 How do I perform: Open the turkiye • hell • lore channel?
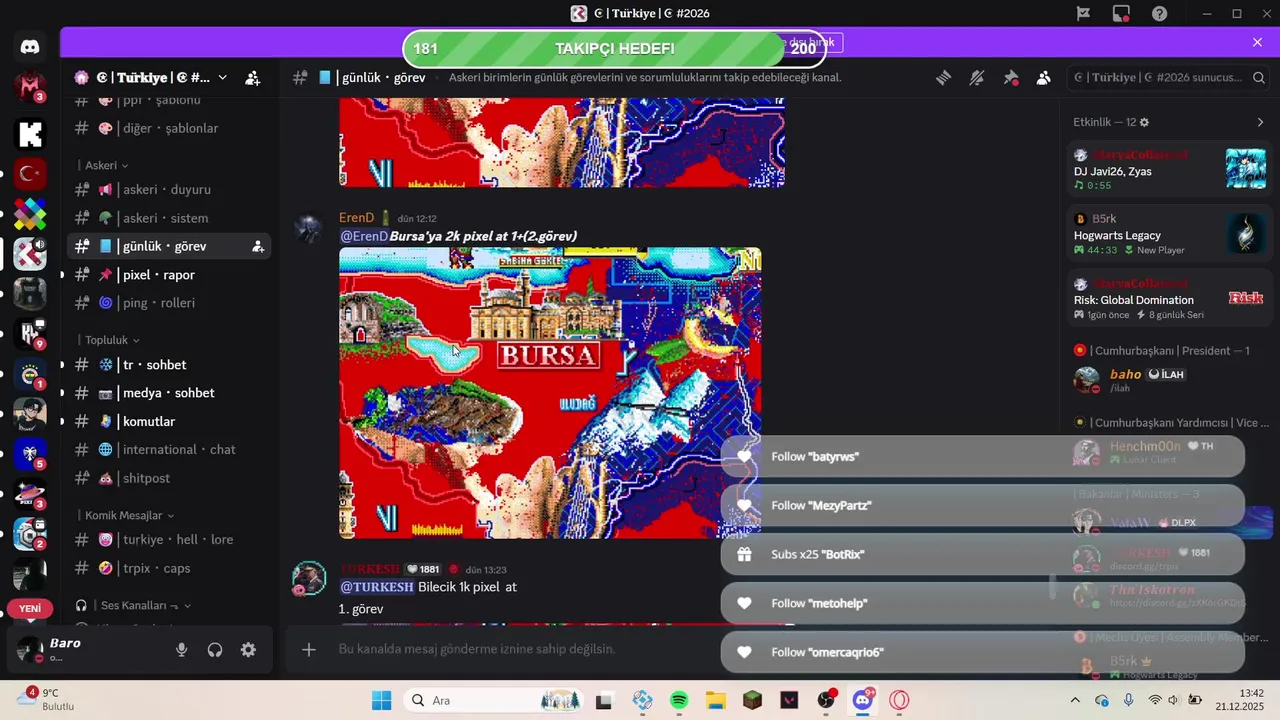[168, 539]
